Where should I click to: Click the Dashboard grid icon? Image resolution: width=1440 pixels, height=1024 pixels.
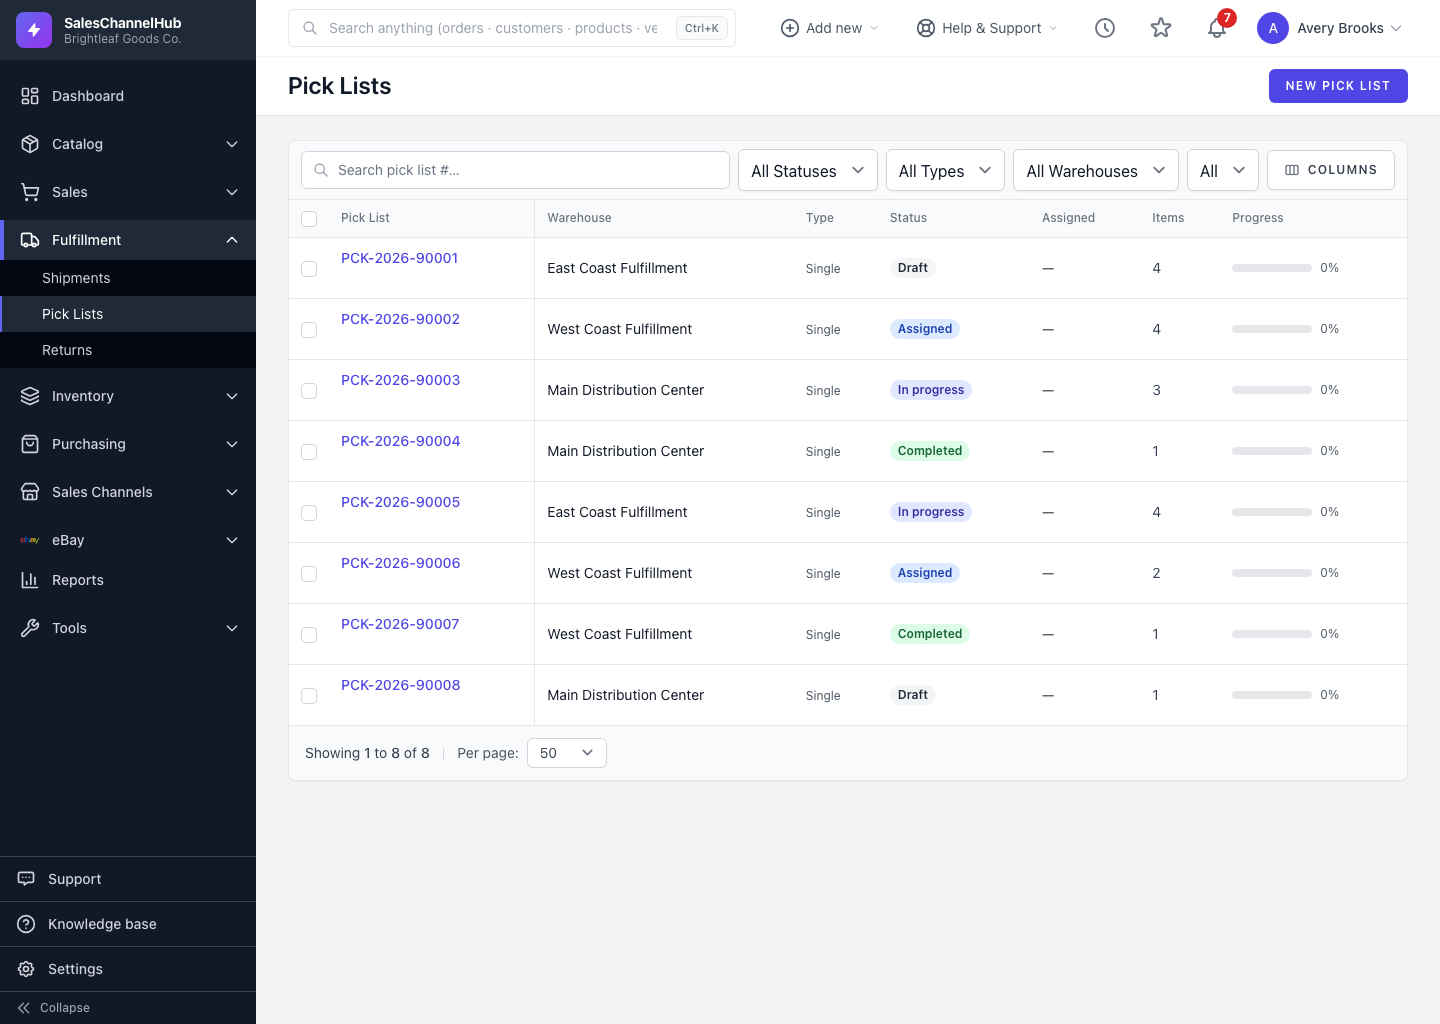[x=30, y=96]
